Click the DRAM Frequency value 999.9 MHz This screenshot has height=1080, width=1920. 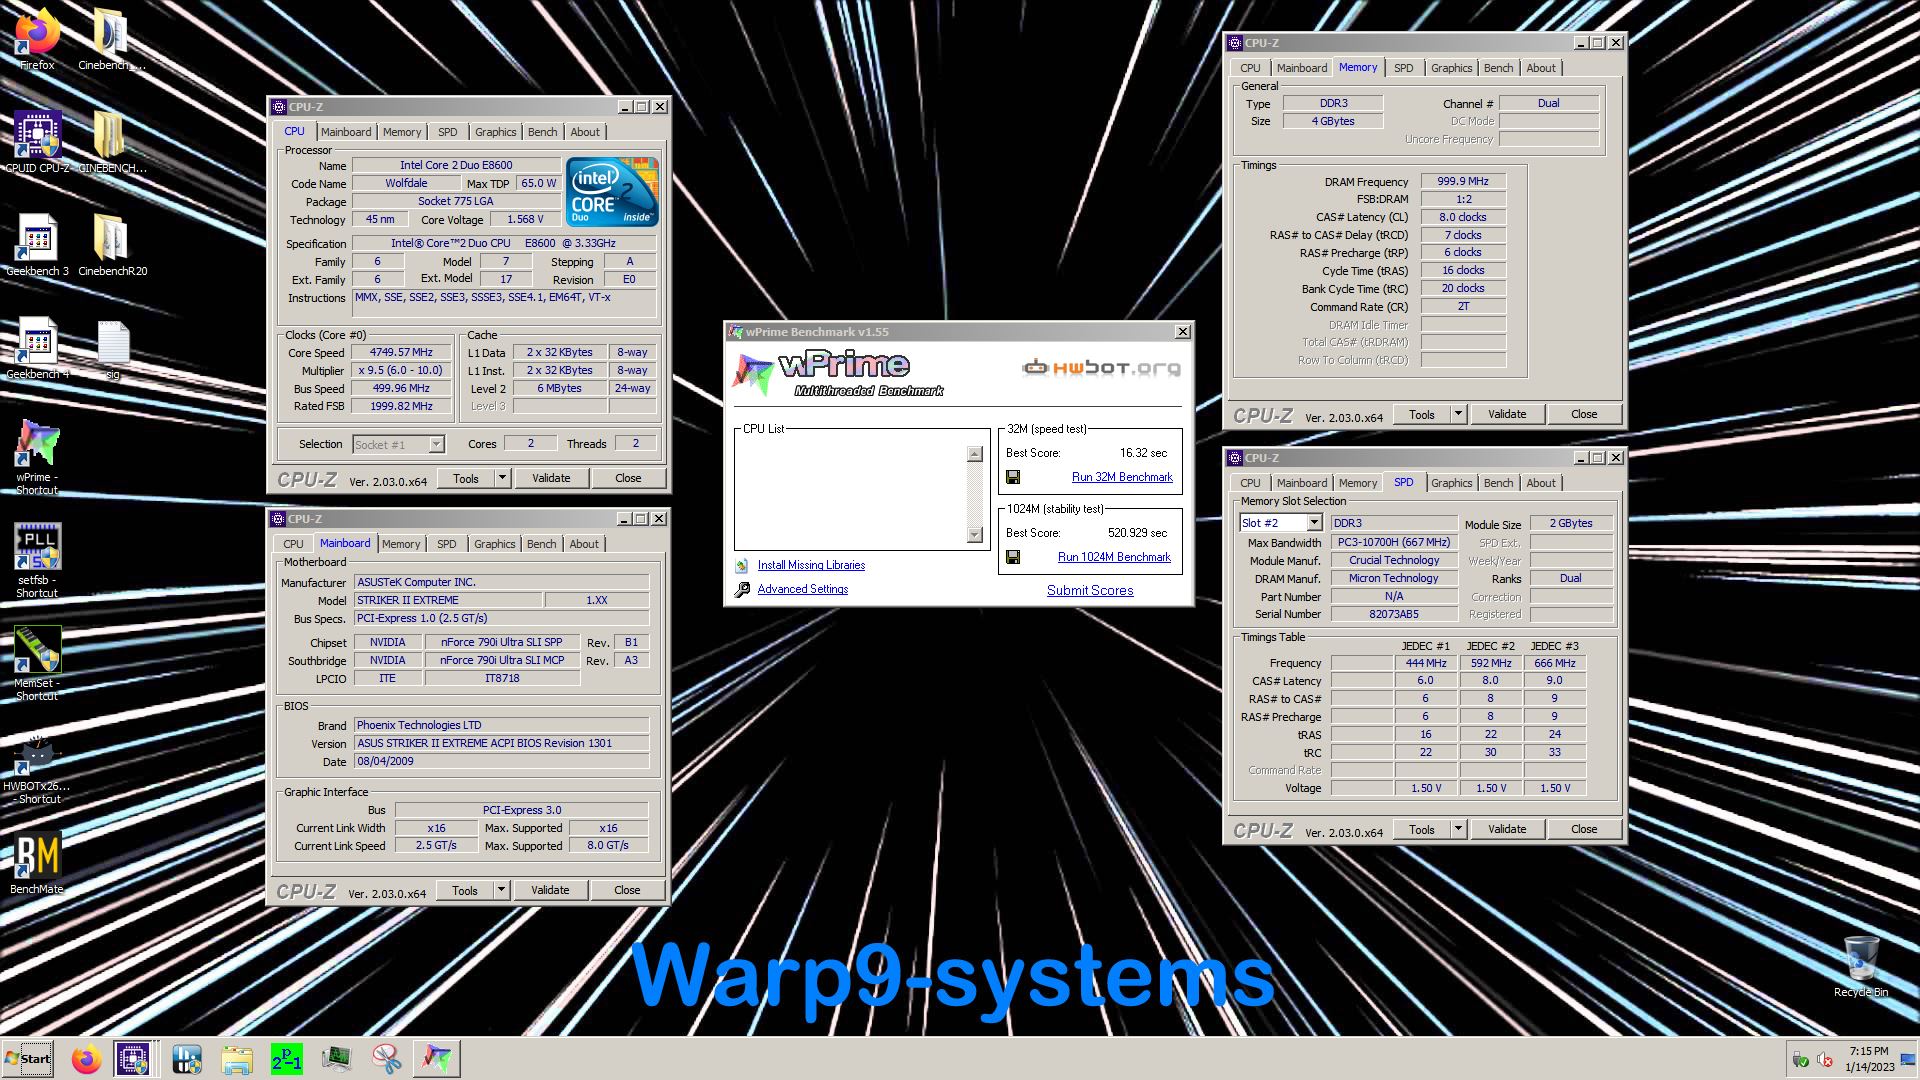point(1463,181)
